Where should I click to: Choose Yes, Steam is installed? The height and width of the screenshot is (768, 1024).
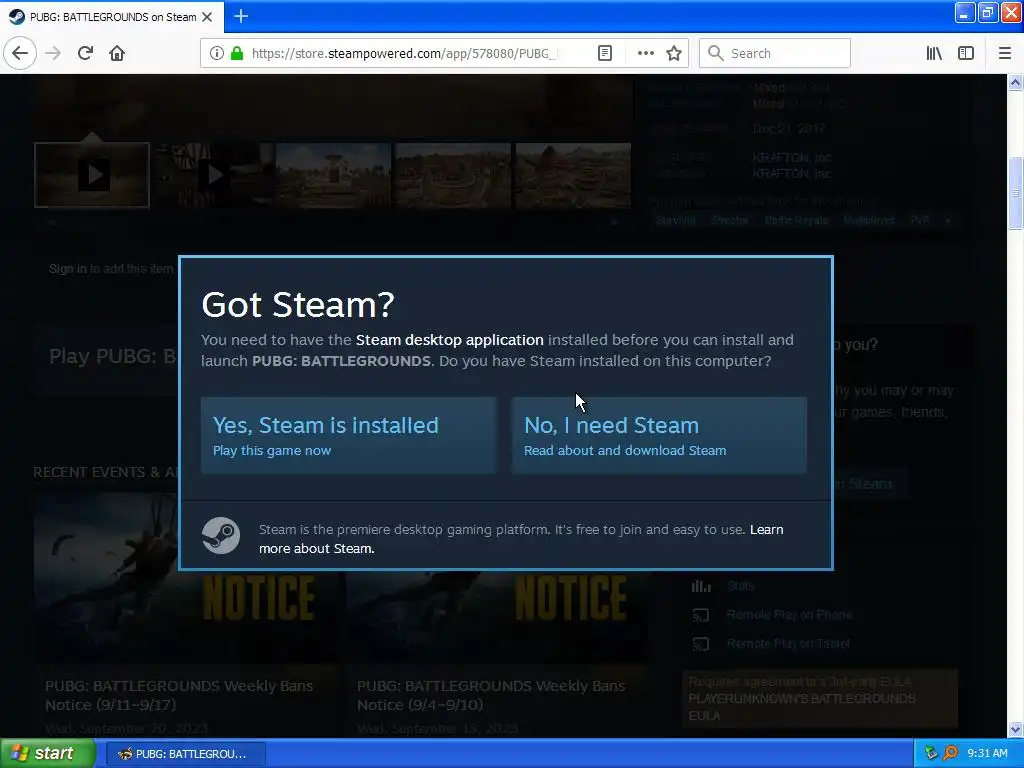[348, 436]
